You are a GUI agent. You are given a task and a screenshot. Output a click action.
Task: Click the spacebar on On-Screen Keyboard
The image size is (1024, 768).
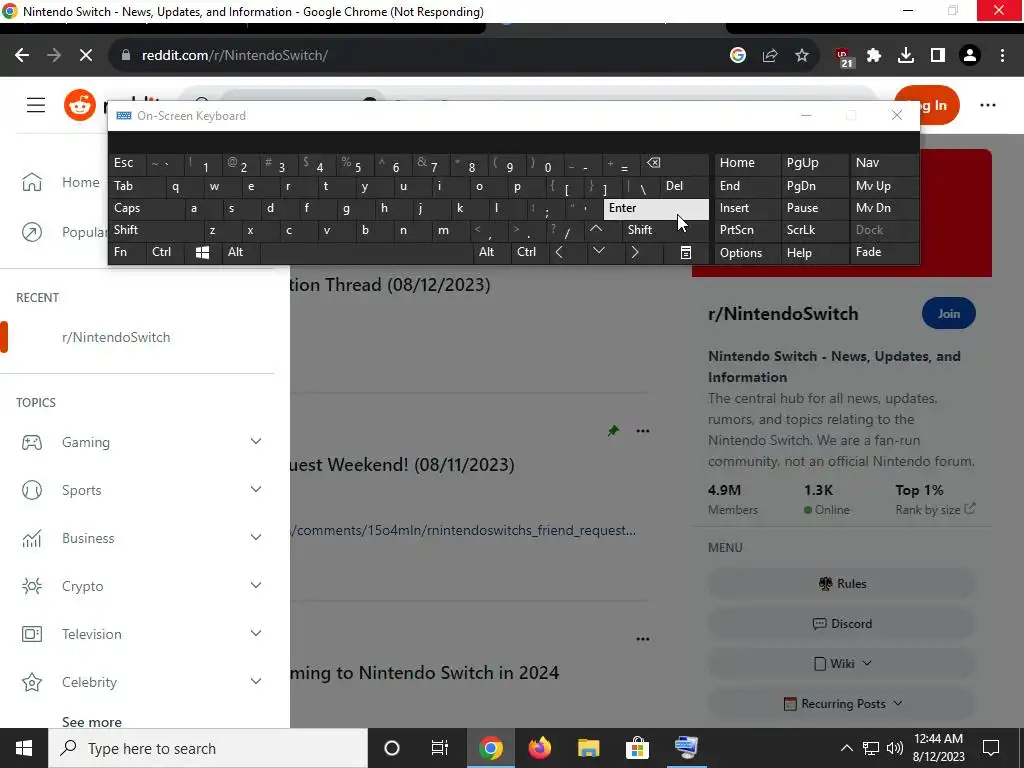(368, 252)
